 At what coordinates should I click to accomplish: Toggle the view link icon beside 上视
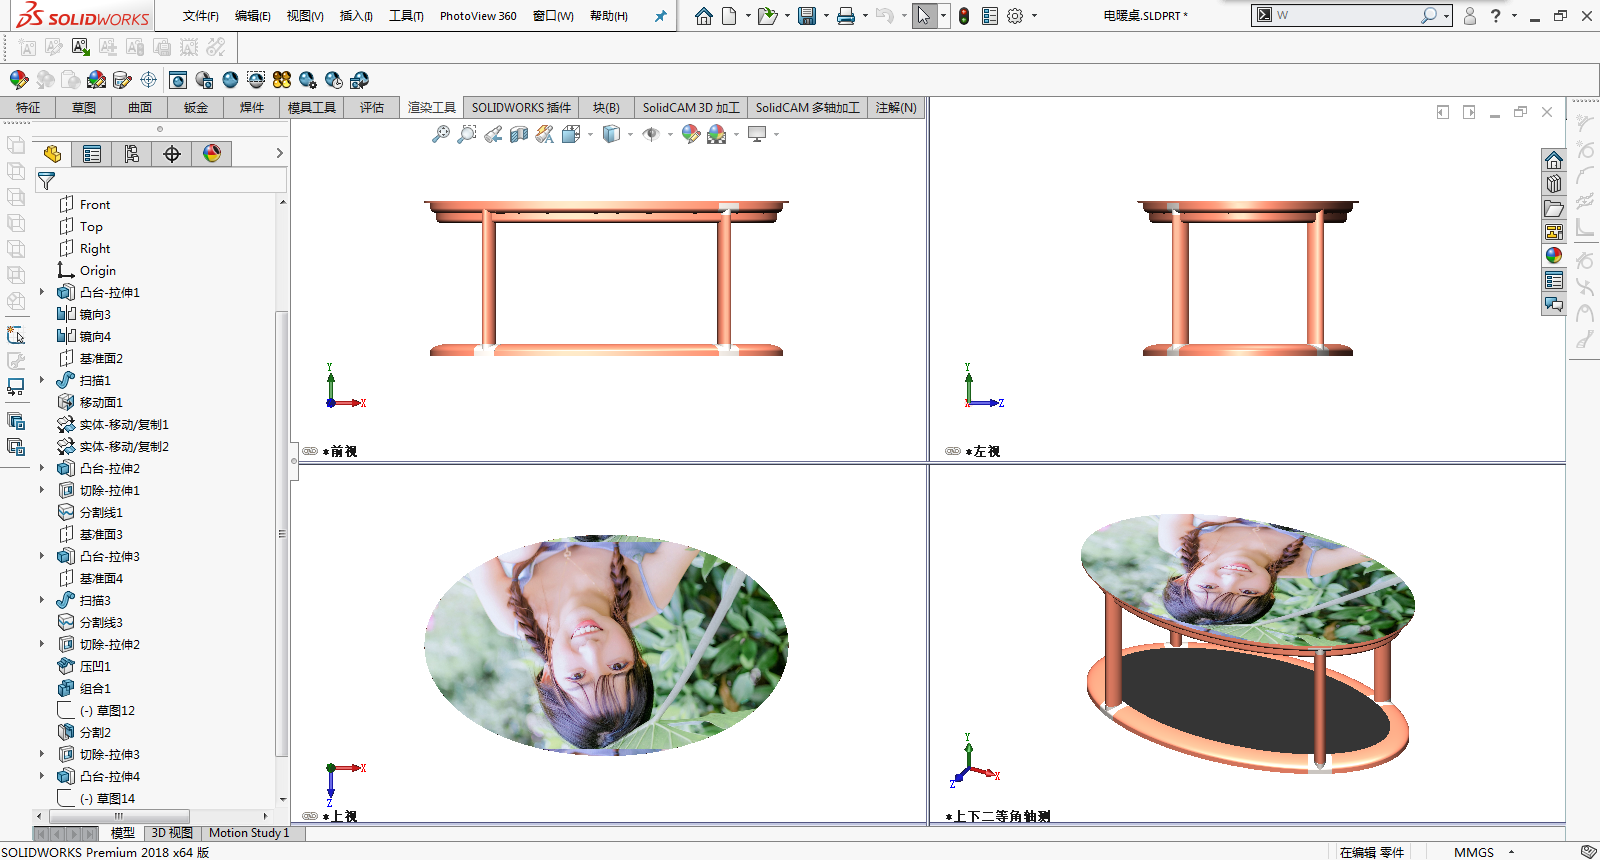pyautogui.click(x=310, y=816)
